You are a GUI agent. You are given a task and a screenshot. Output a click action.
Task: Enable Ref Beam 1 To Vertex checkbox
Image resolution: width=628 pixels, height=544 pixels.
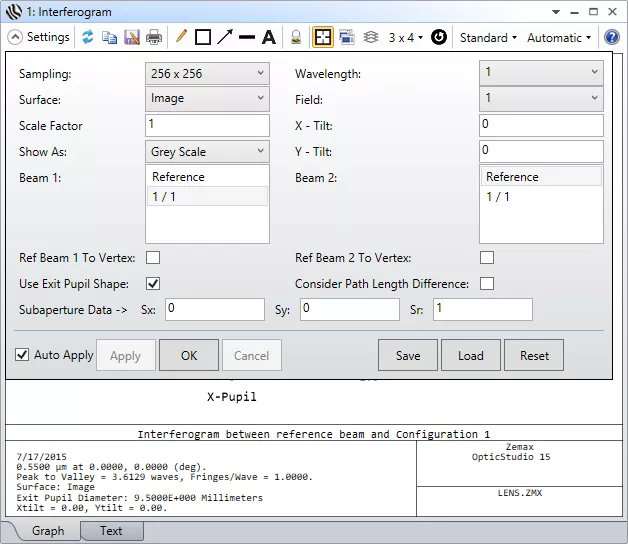153,258
